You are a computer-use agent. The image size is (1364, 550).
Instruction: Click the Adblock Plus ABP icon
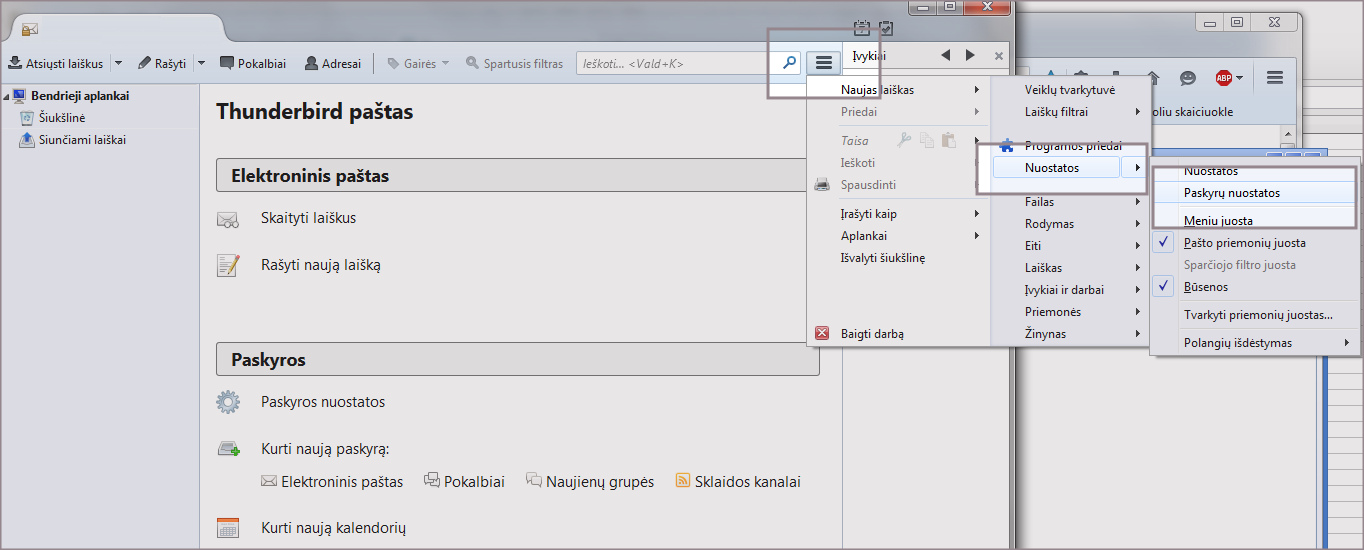point(1223,77)
